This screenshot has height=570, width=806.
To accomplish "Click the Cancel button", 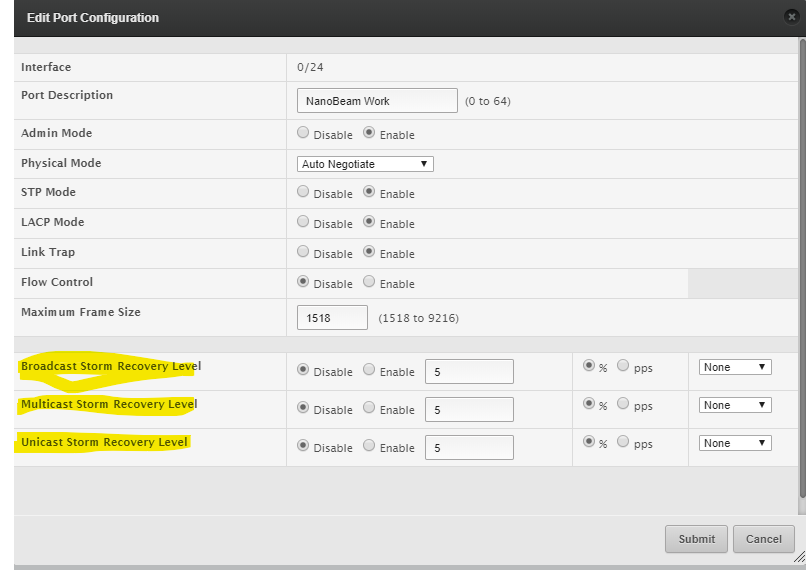I will click(x=763, y=539).
